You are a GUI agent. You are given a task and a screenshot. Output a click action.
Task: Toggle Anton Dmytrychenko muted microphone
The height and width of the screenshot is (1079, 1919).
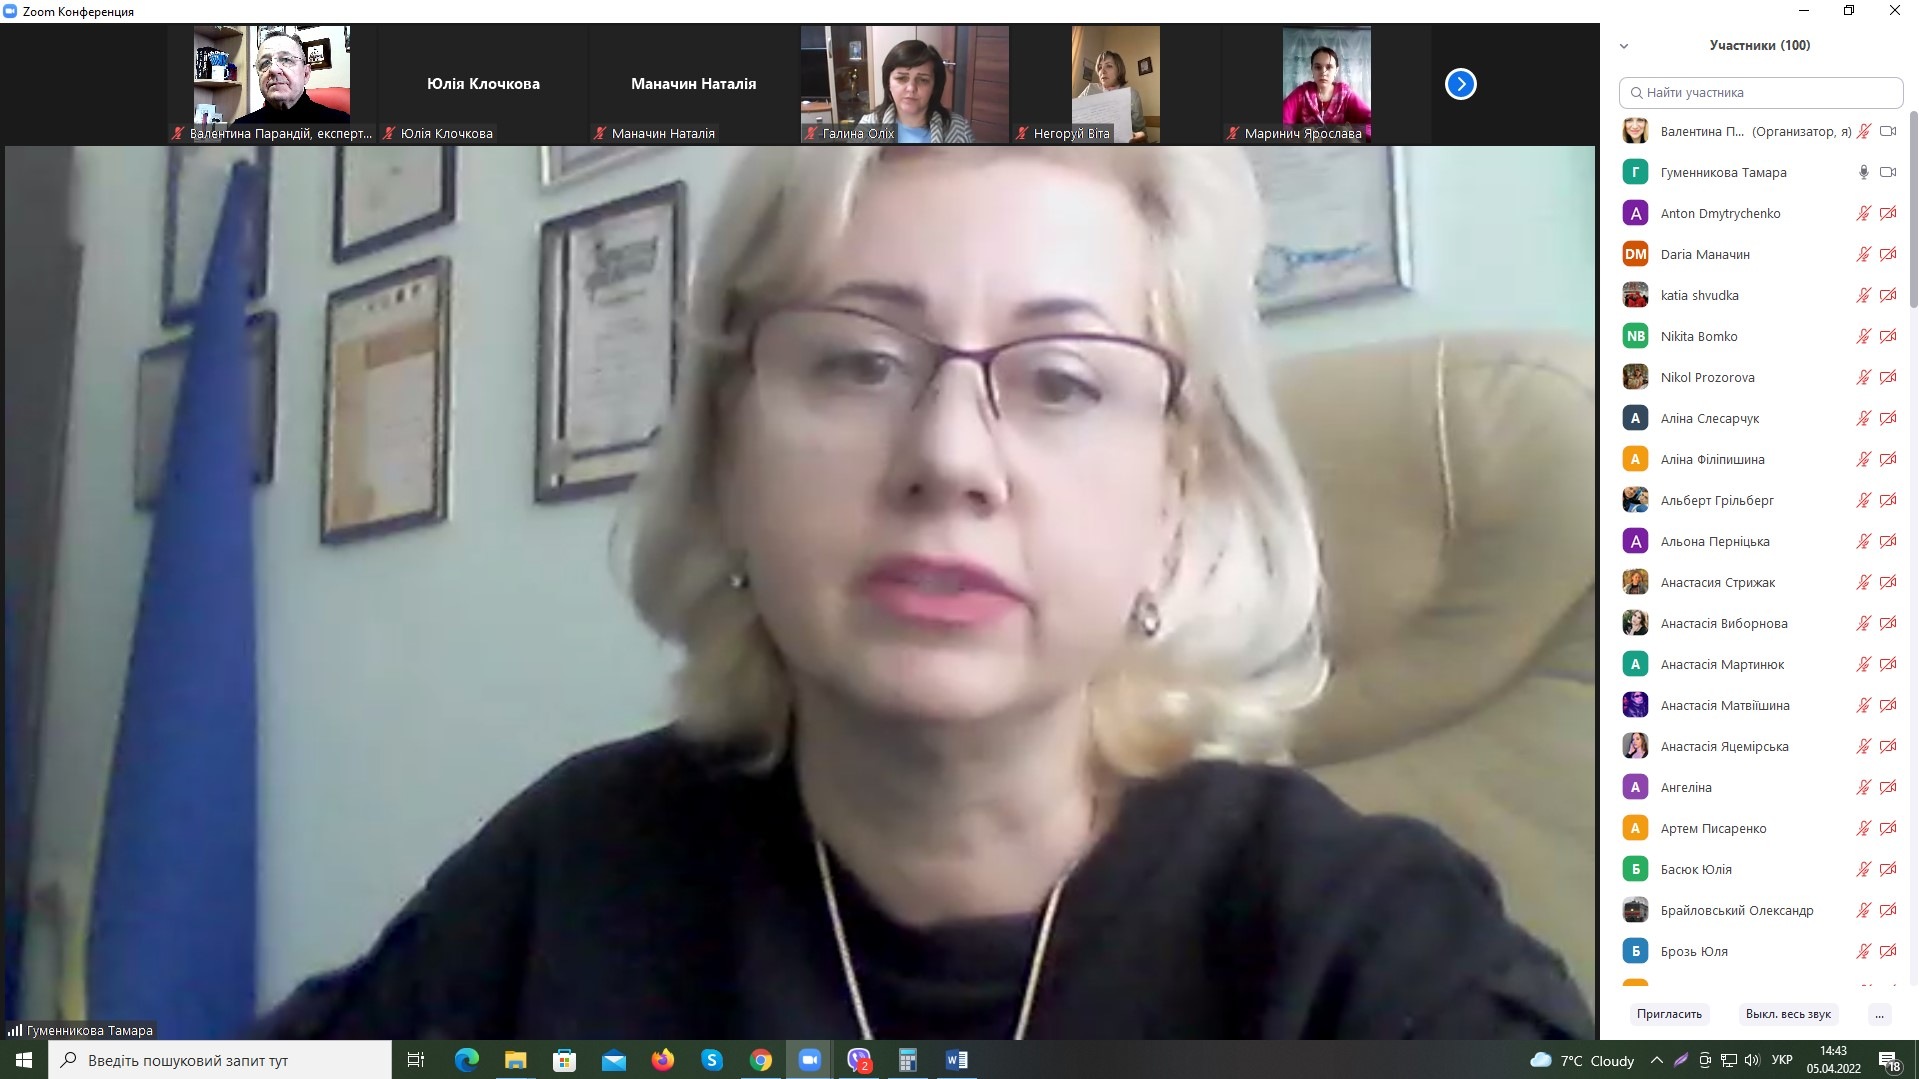point(1863,213)
